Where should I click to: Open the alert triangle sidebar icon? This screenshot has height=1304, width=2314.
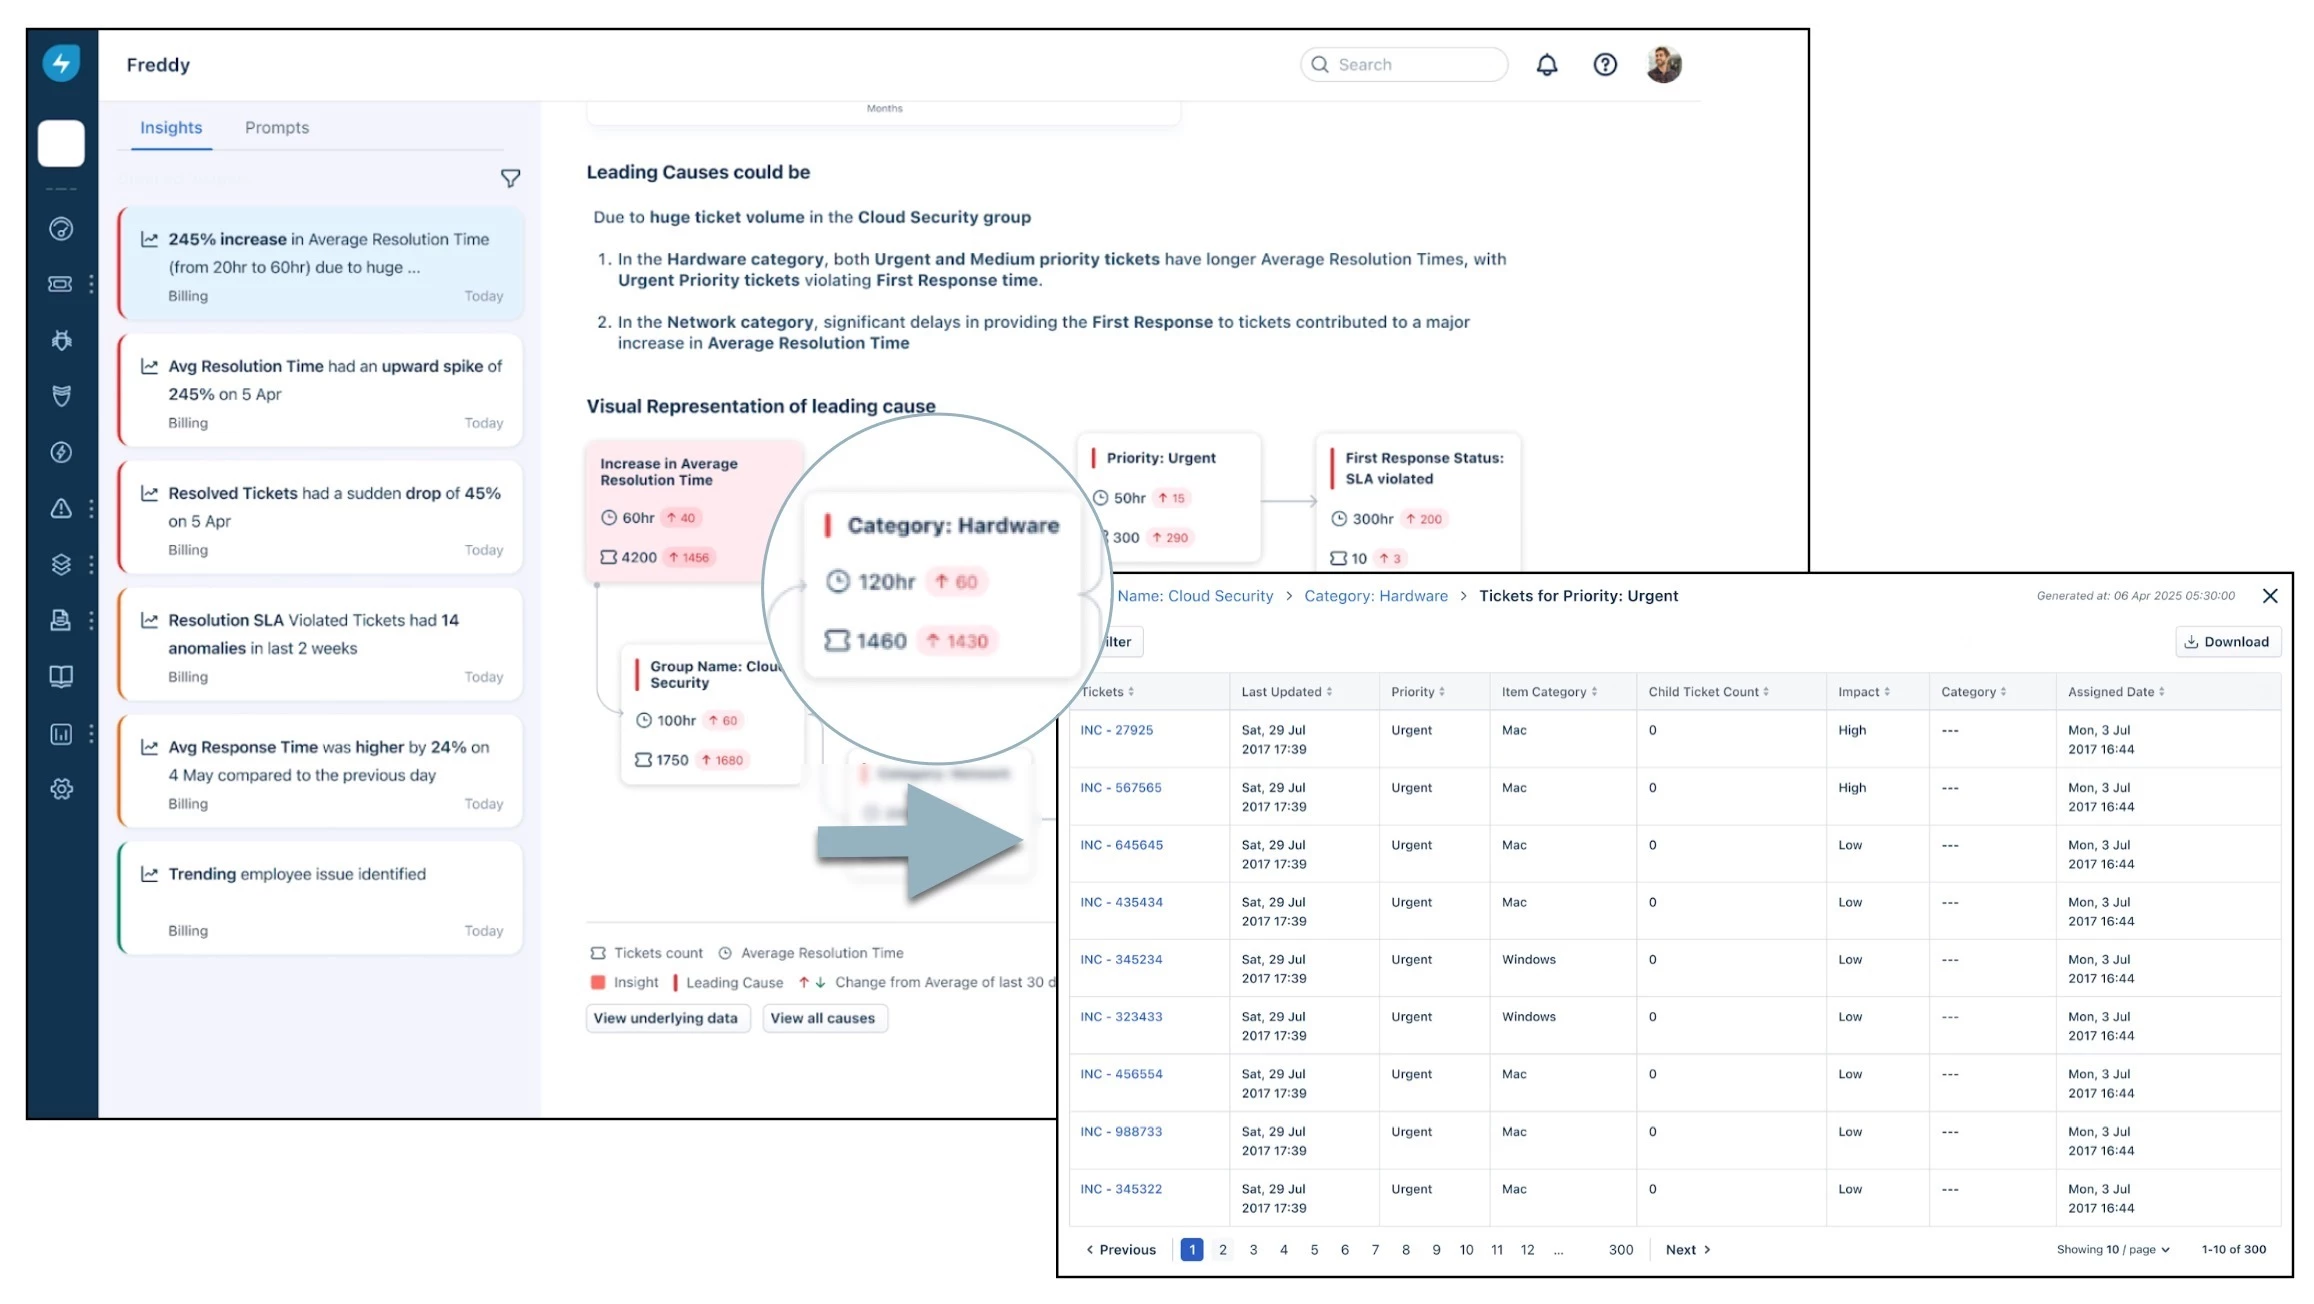tap(61, 508)
